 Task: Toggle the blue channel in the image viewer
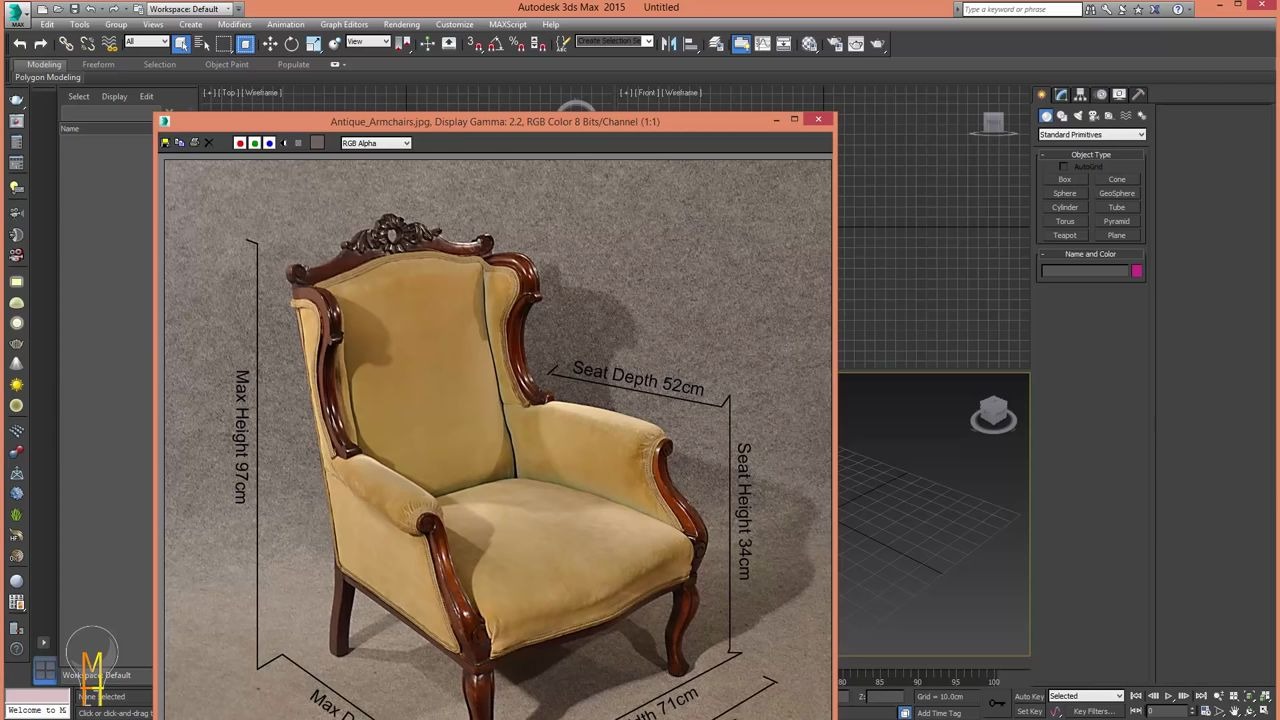(x=268, y=142)
